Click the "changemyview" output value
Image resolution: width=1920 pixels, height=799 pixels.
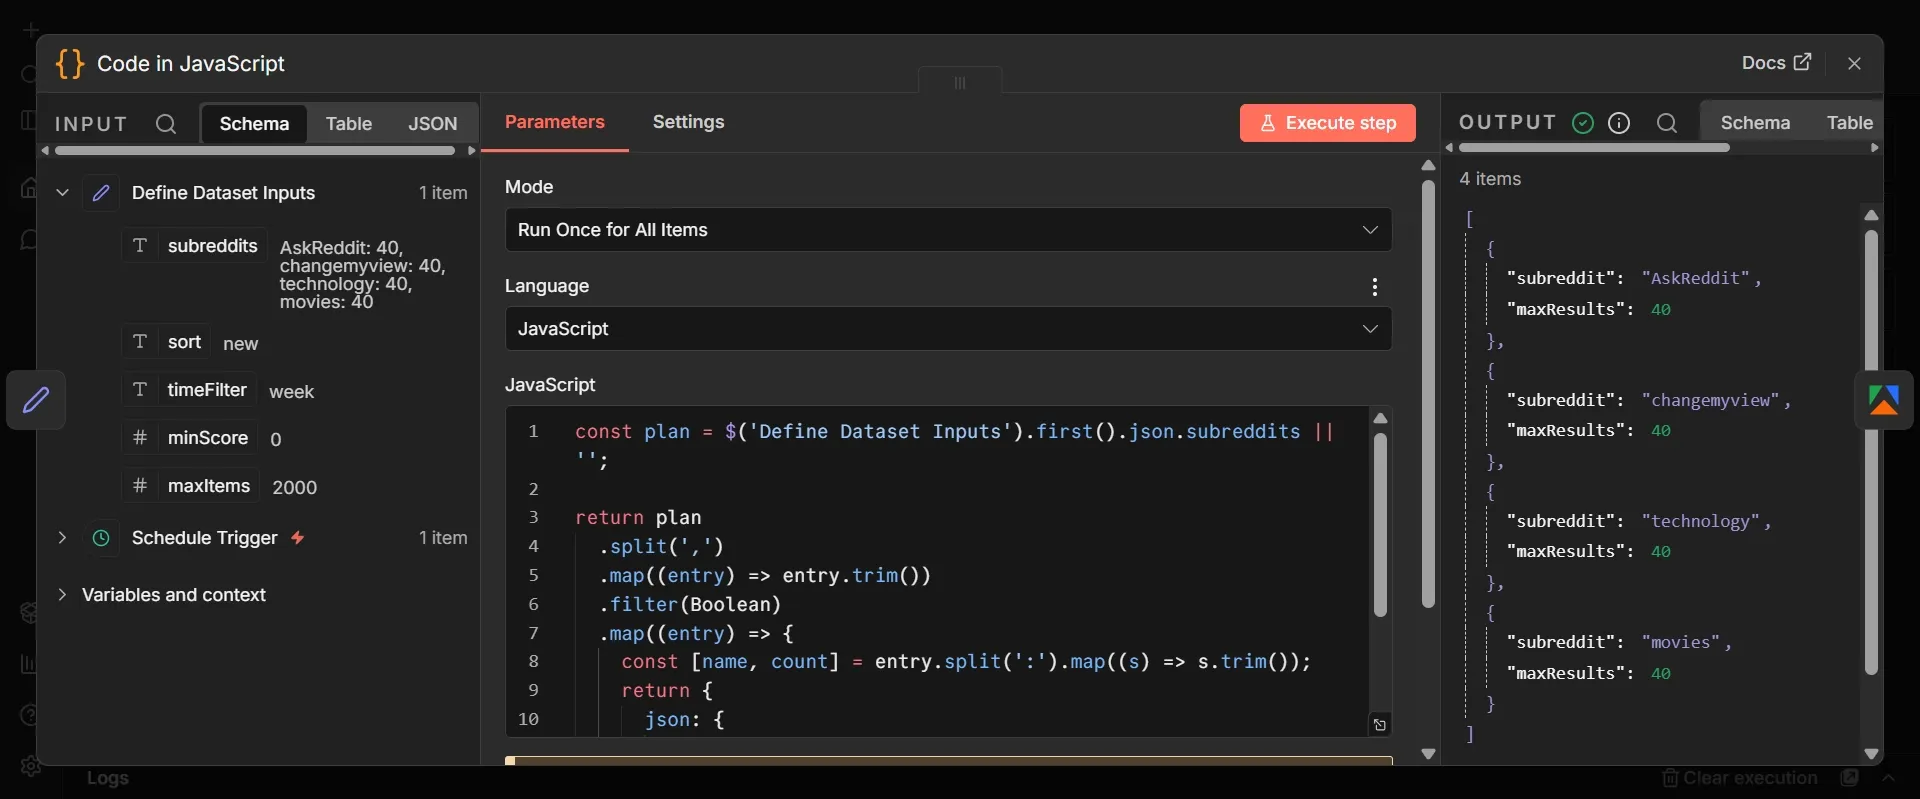pyautogui.click(x=1711, y=400)
